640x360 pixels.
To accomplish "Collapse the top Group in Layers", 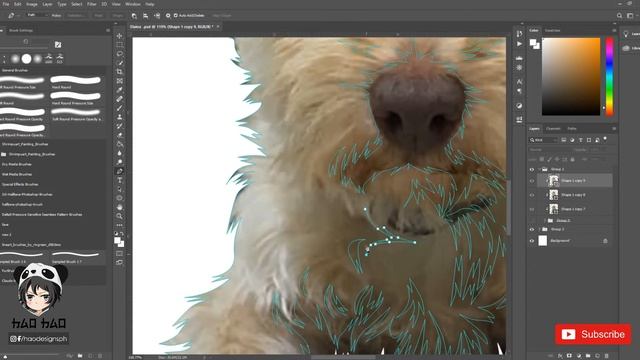I will (539, 169).
